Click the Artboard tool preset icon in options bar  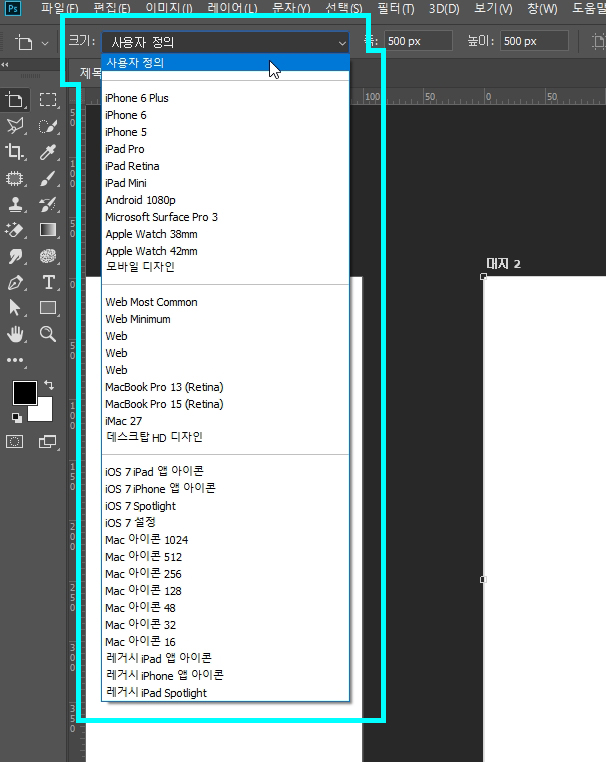pyautogui.click(x=23, y=42)
